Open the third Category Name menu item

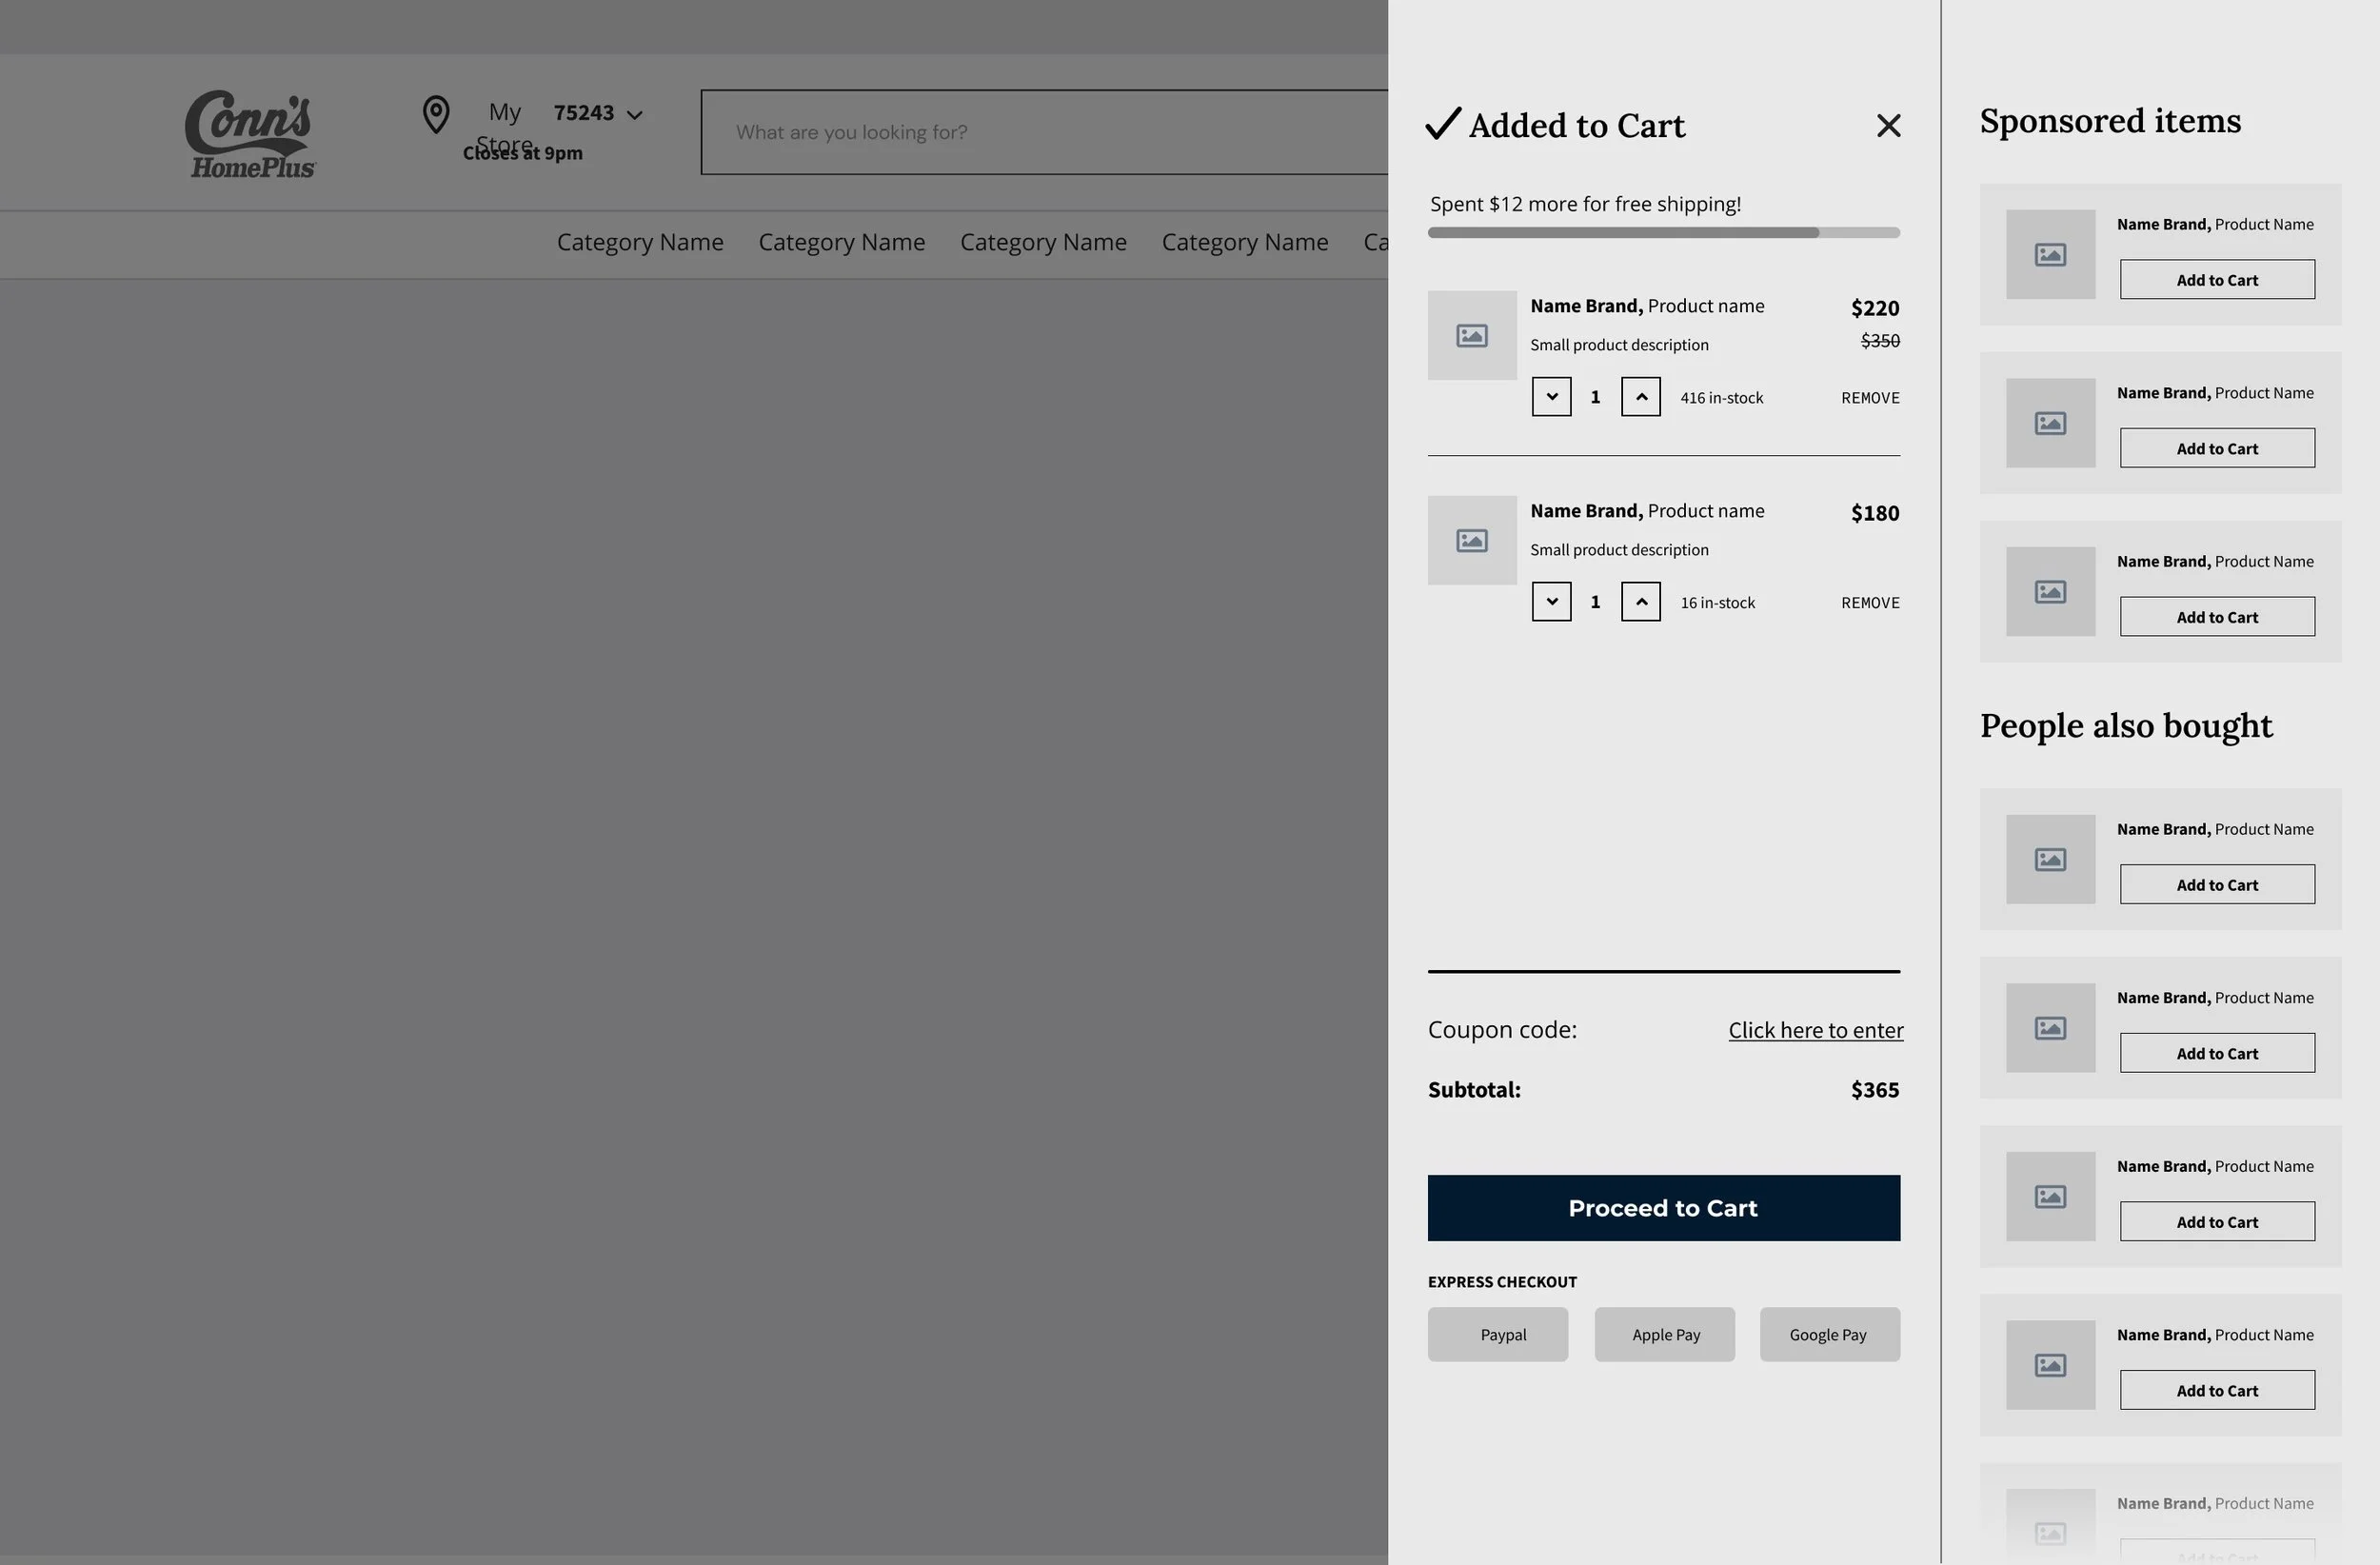pyautogui.click(x=1043, y=243)
